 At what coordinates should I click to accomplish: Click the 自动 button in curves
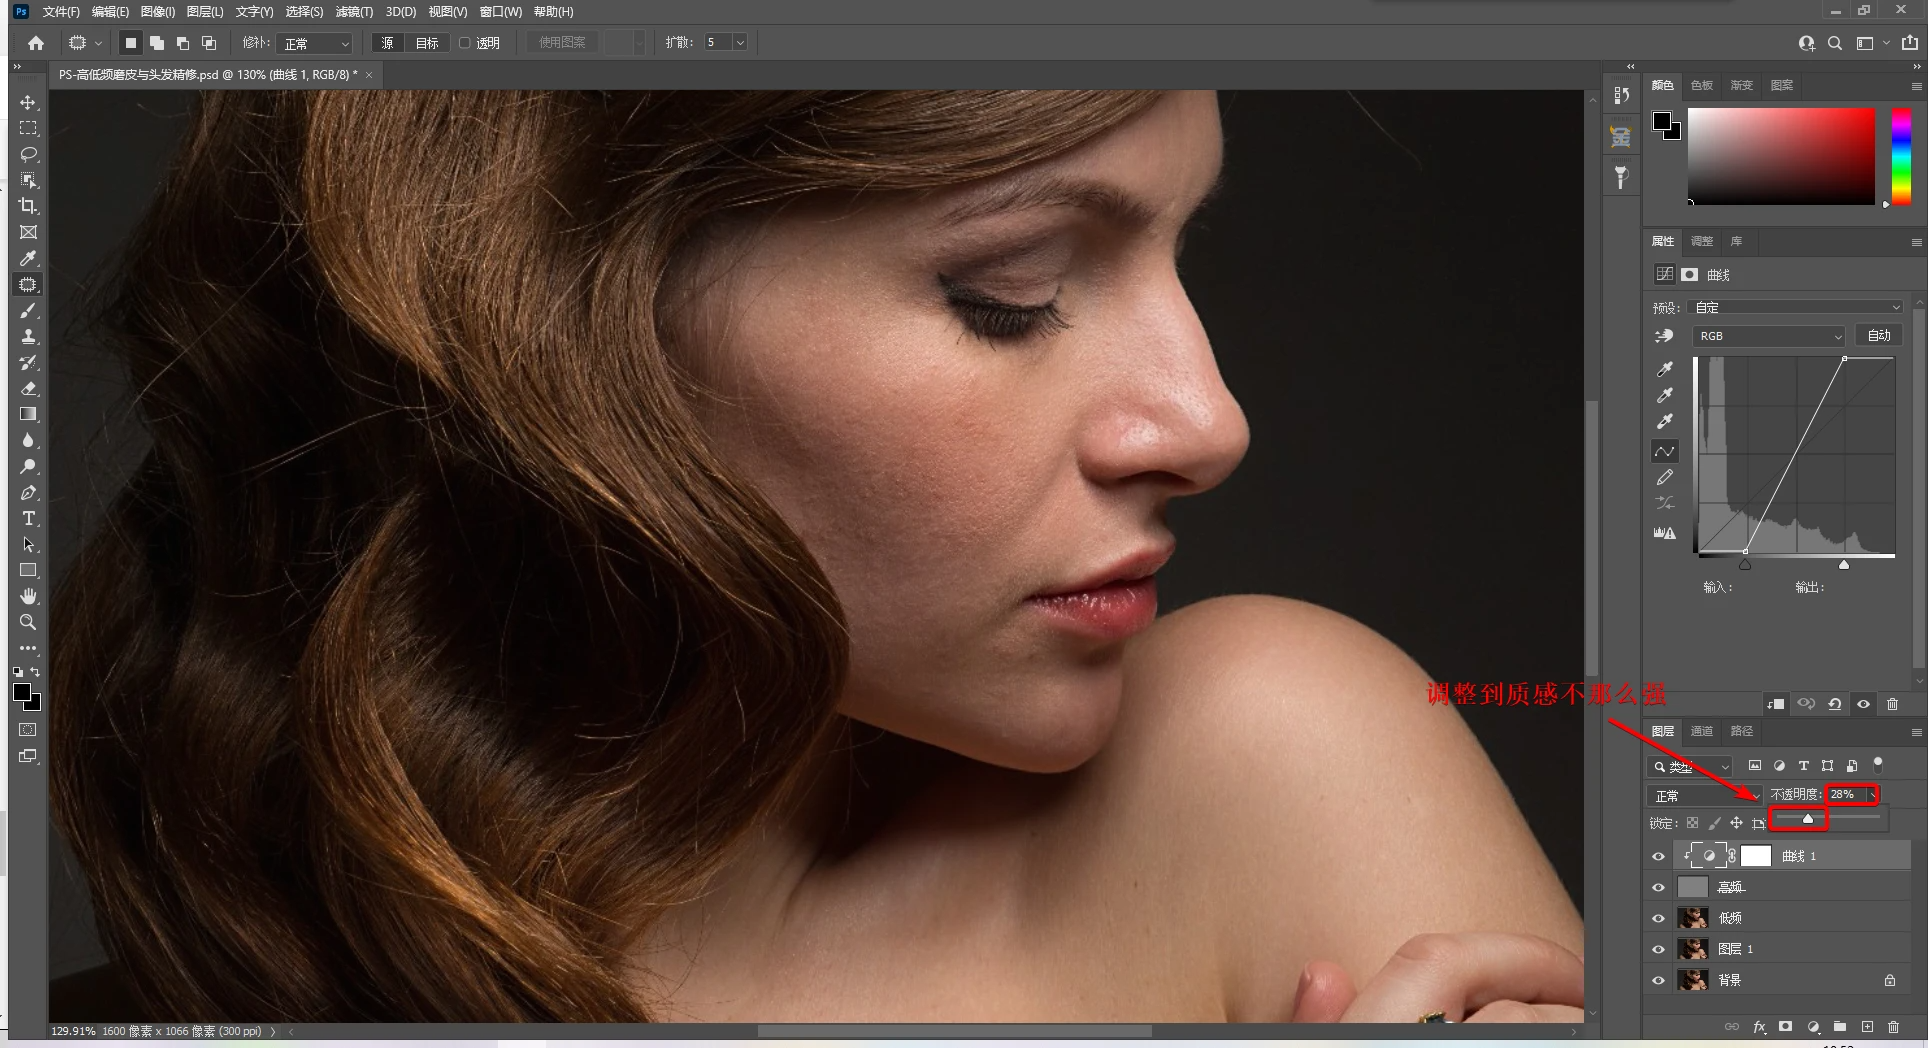1879,336
